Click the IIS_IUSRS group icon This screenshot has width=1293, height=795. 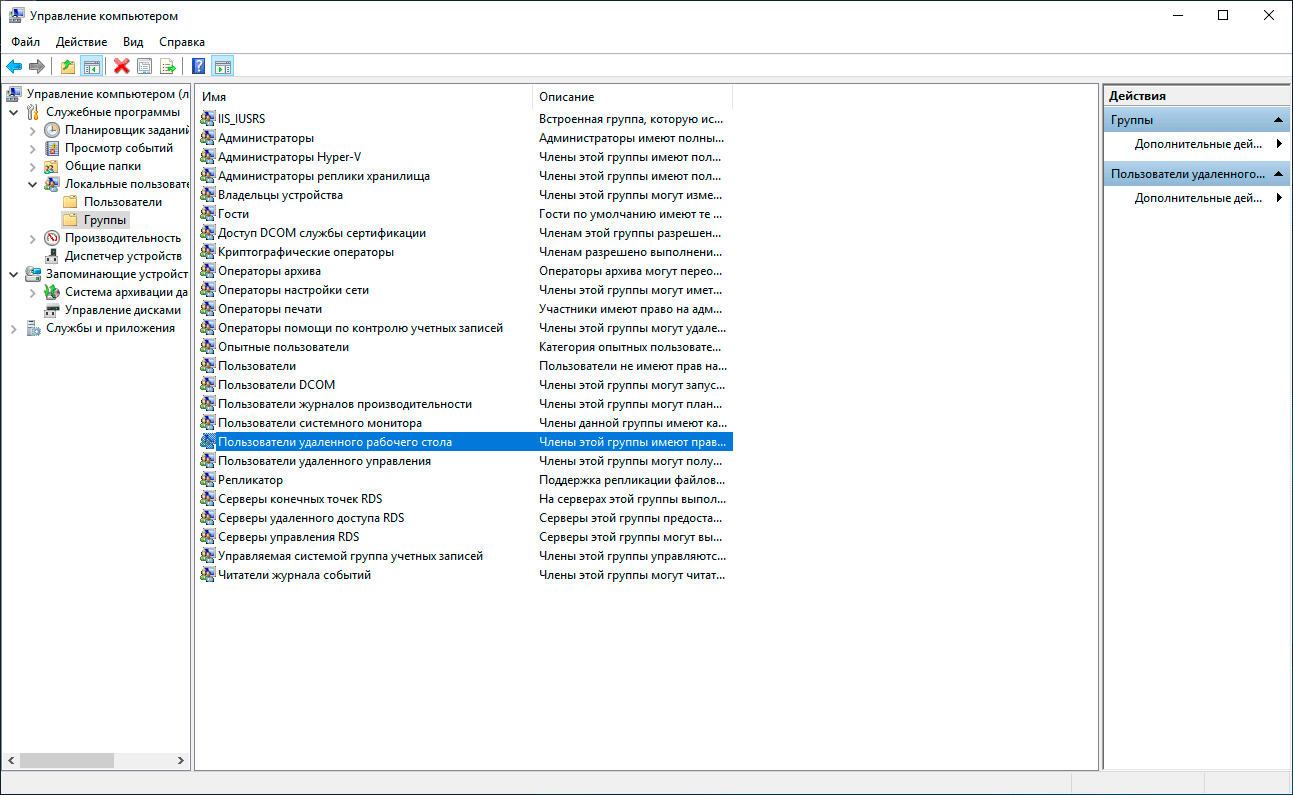208,119
